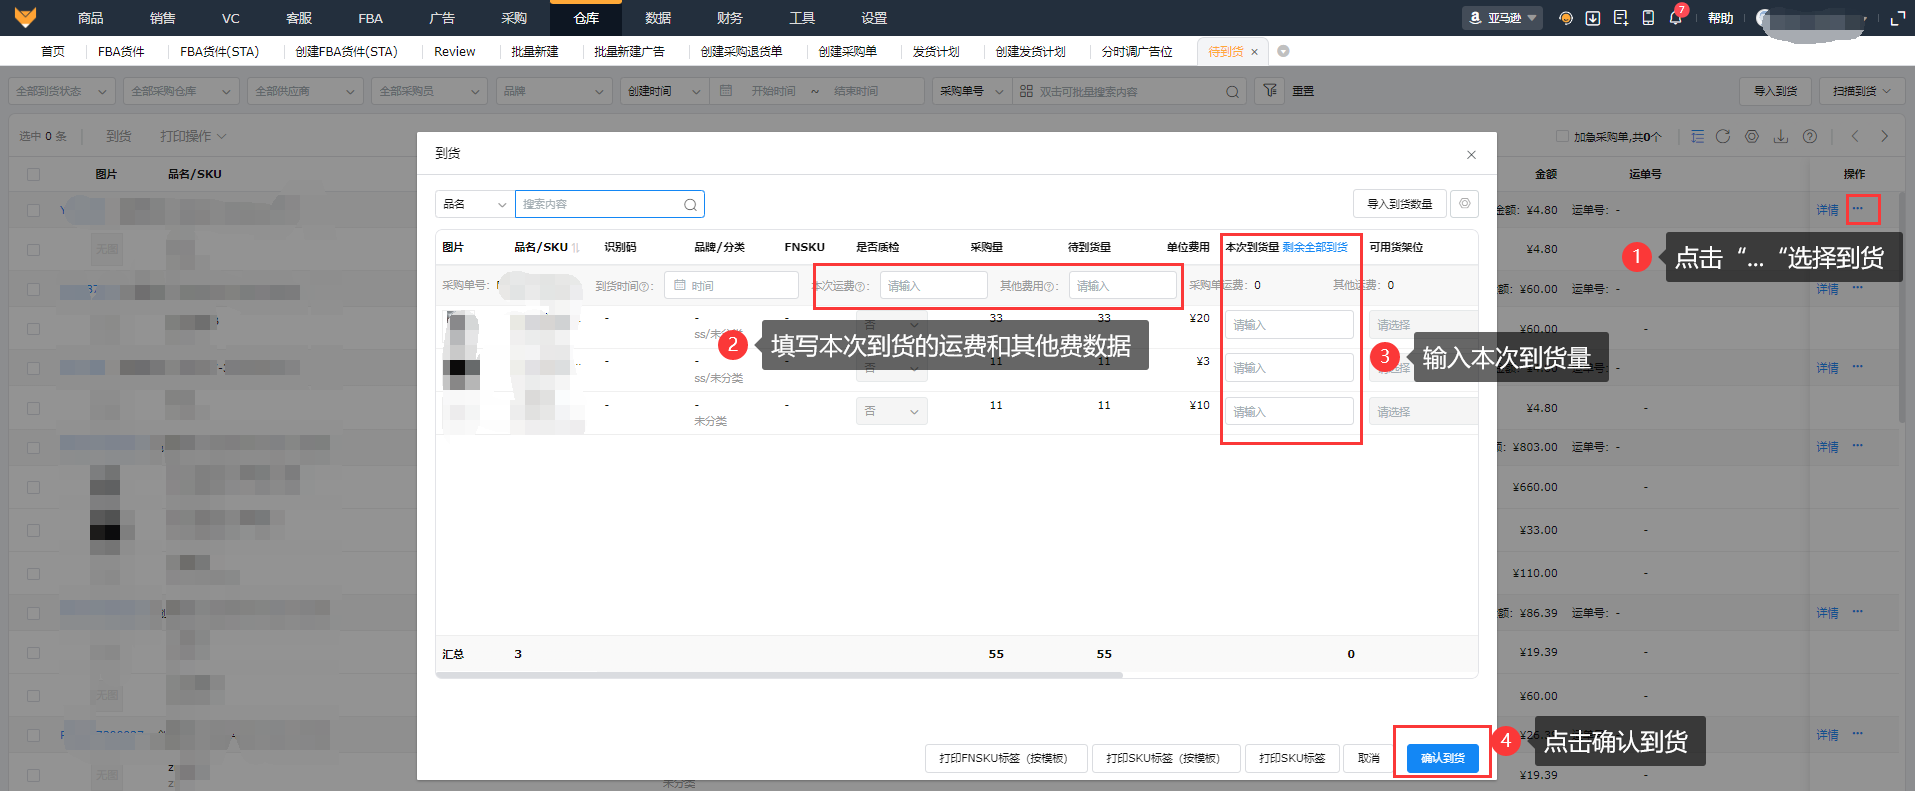
Task: Click the horizontal scrollbar in the dialog table
Action: pyautogui.click(x=779, y=675)
